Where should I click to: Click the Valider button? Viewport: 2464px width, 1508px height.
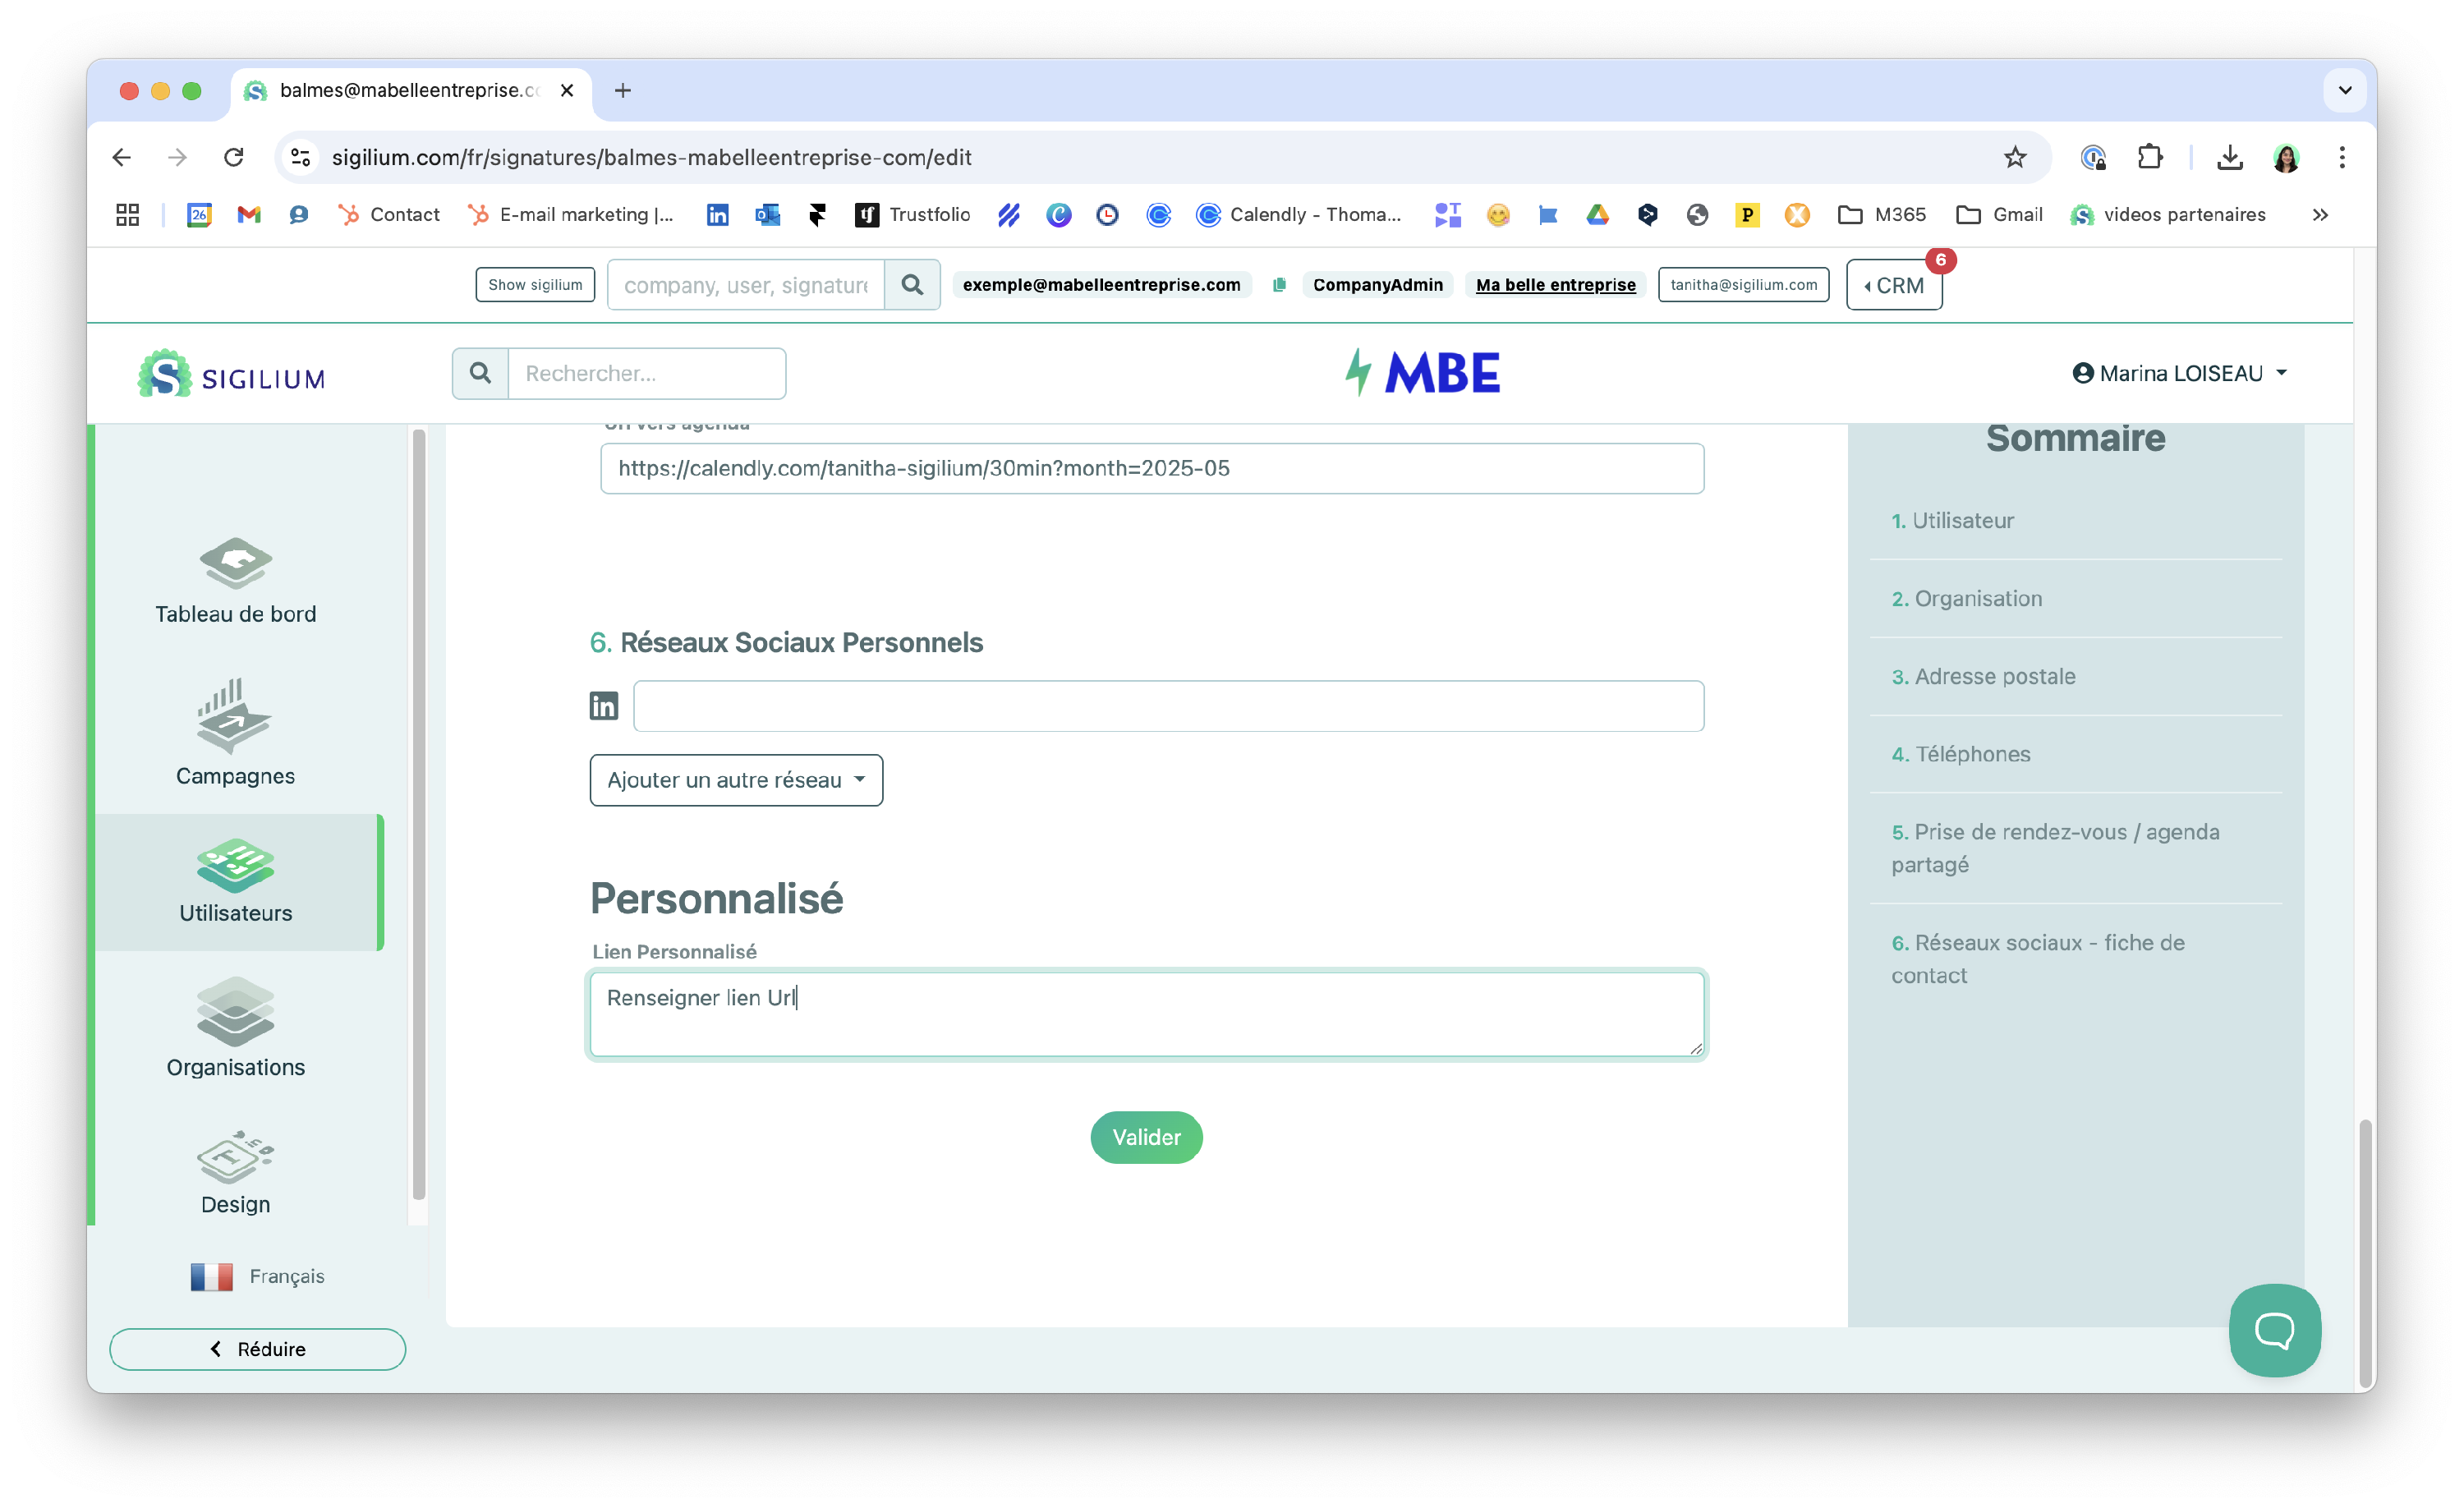[x=1146, y=1137]
